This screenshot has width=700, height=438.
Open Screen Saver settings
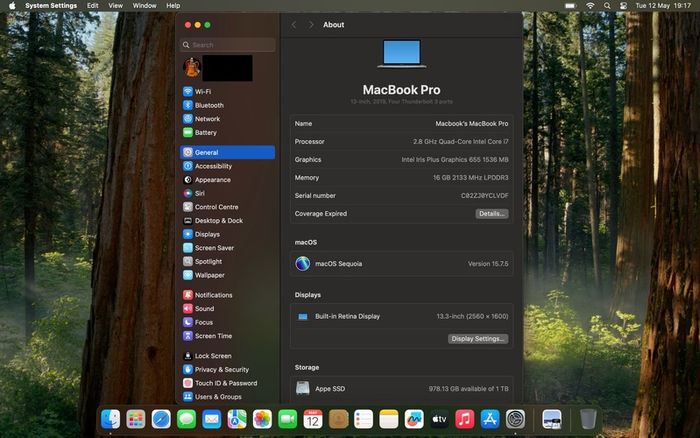[x=228, y=248]
